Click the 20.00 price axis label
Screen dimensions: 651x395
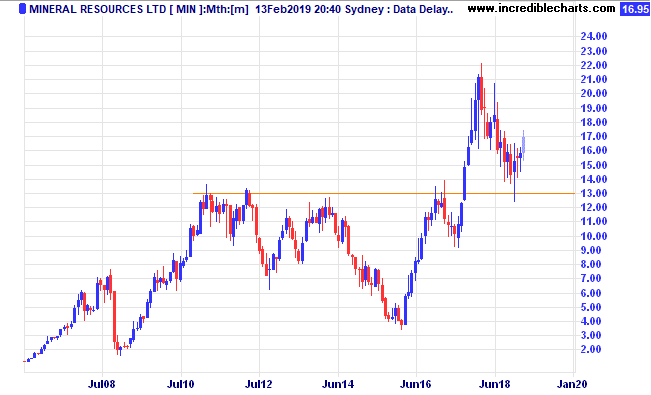pyautogui.click(x=594, y=93)
